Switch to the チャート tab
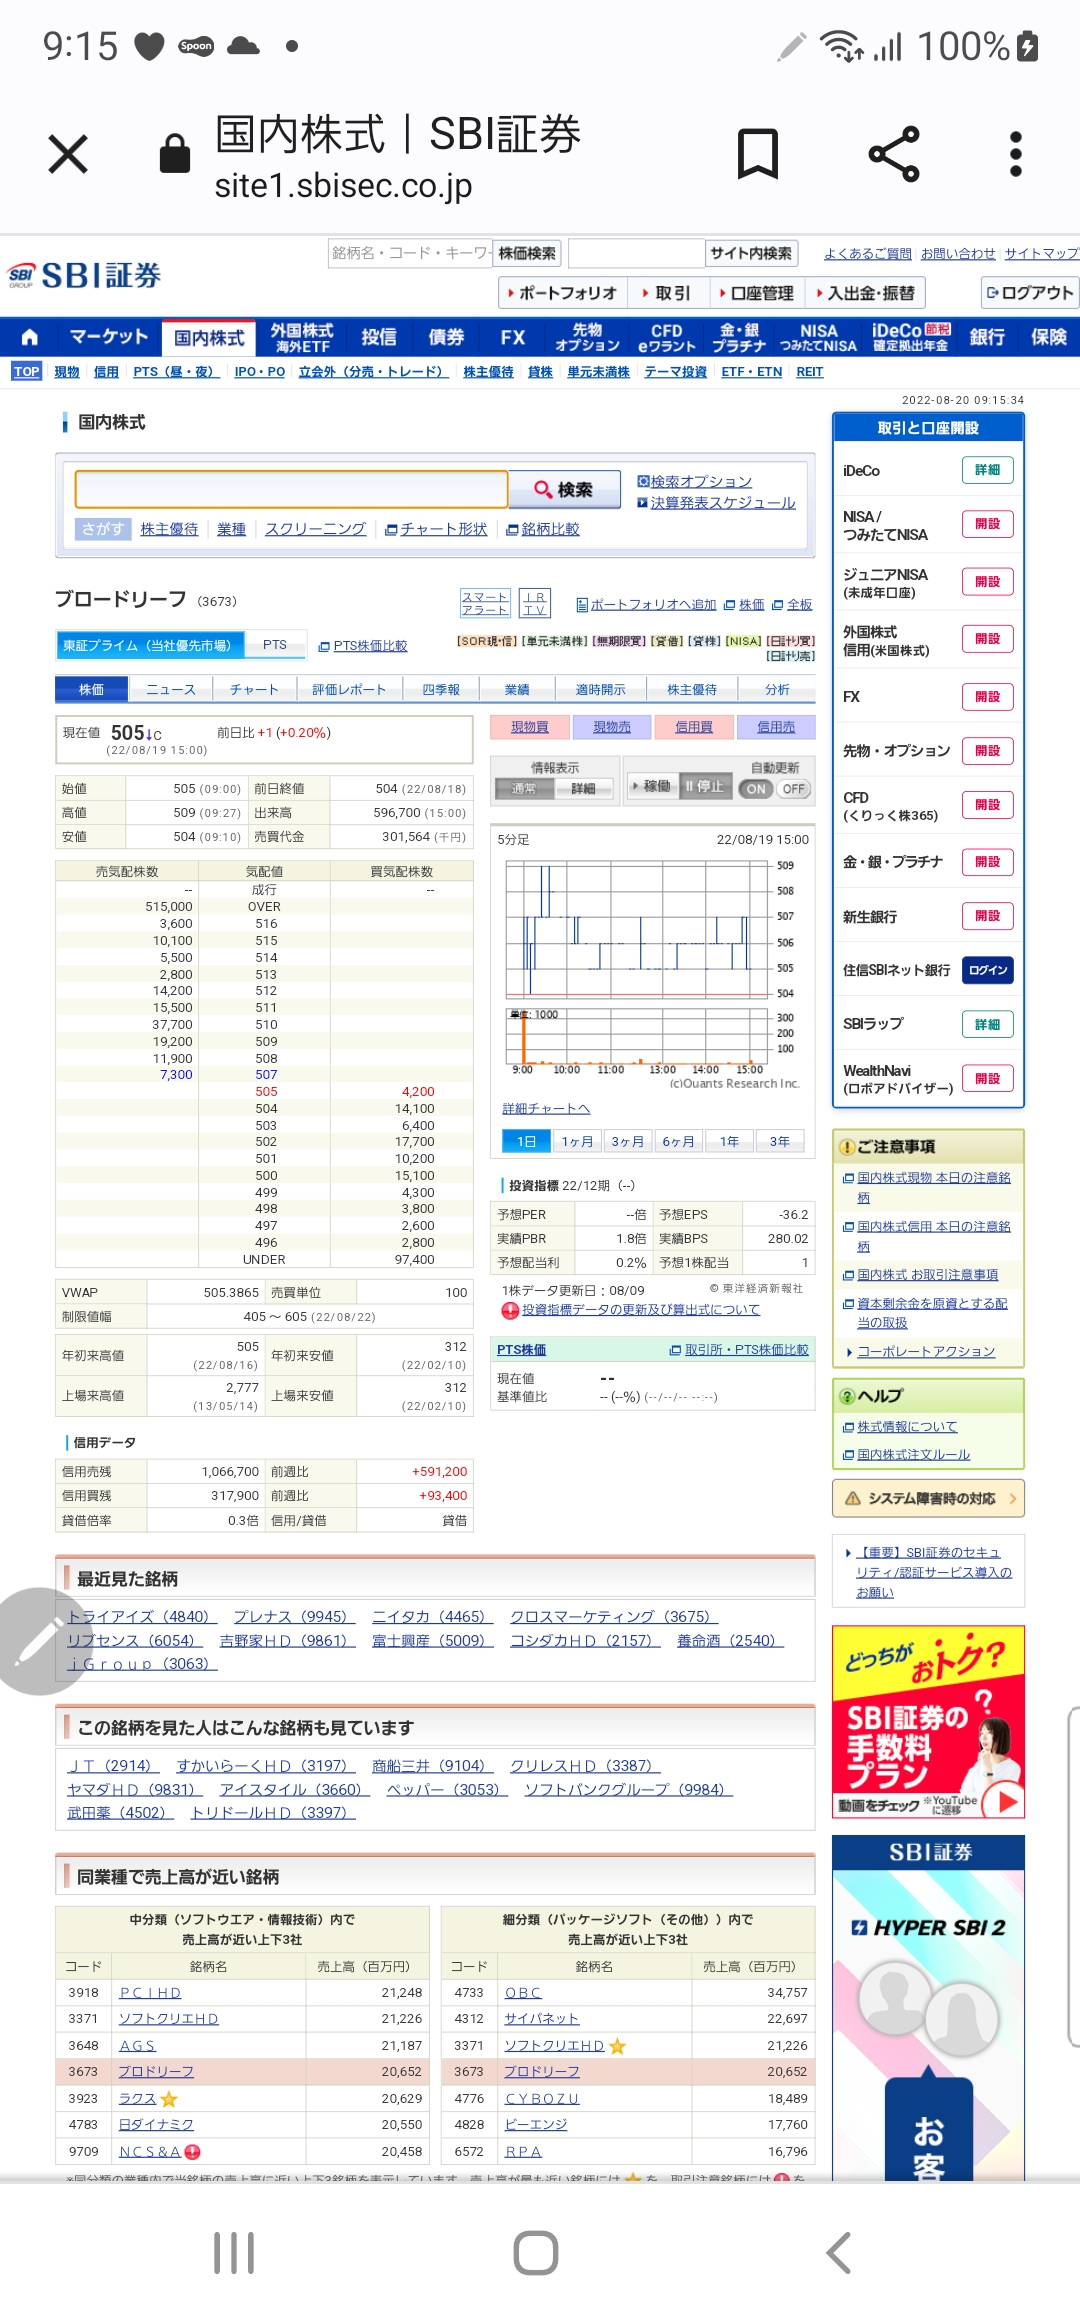1080x2316 pixels. [254, 690]
